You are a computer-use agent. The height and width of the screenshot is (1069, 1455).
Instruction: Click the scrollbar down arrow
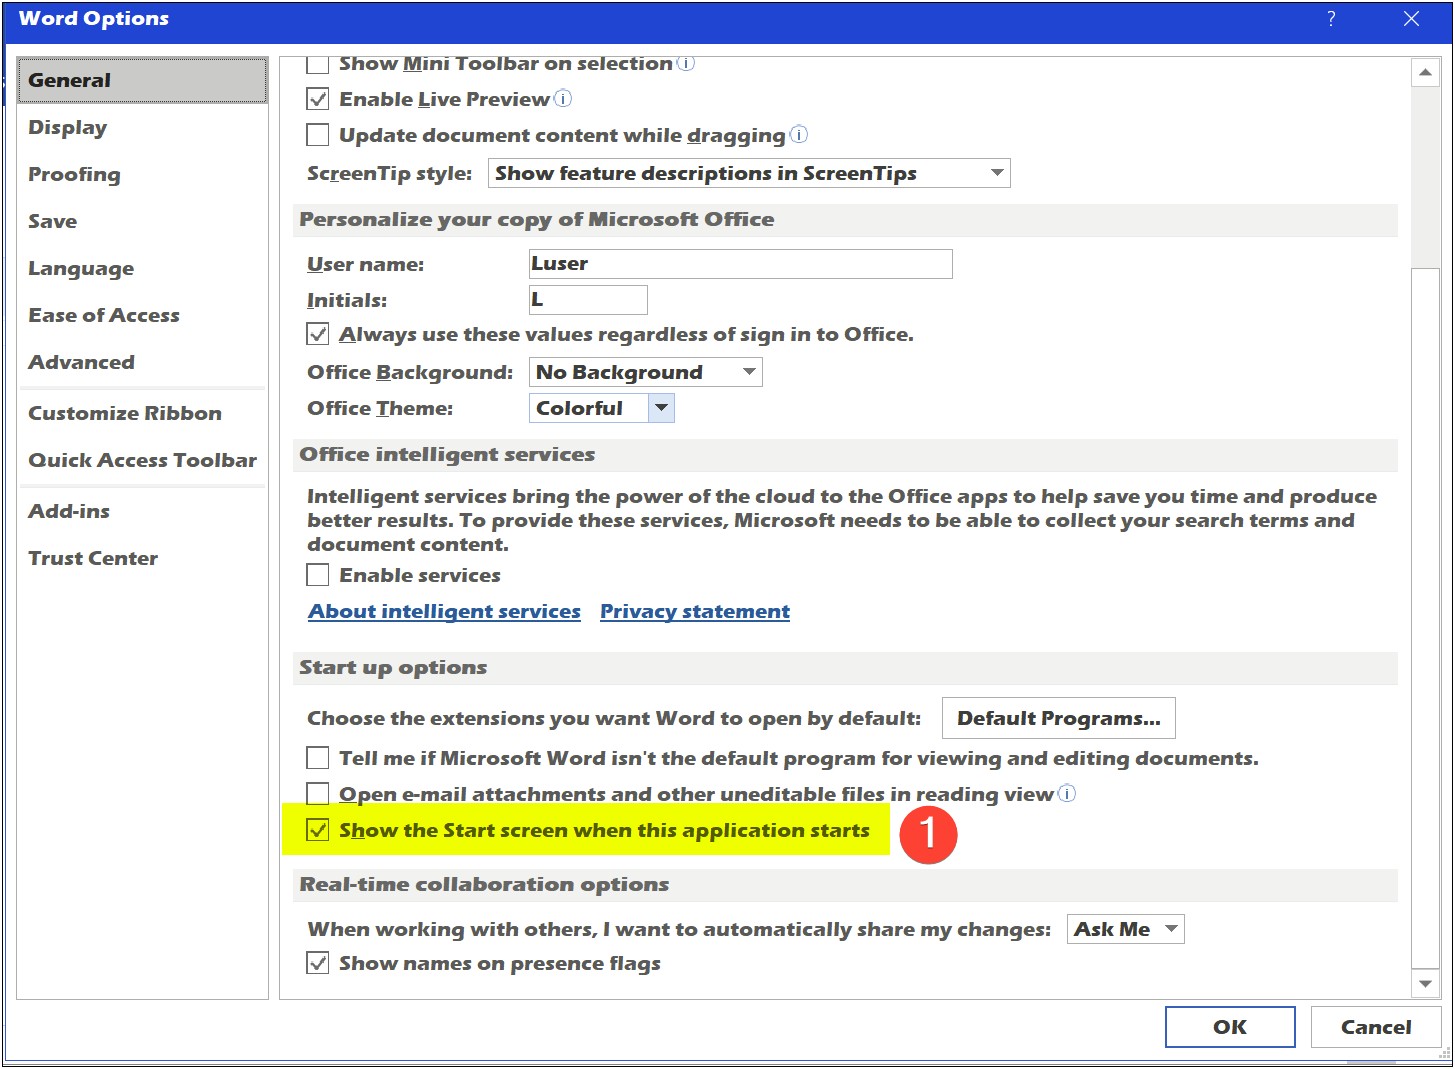point(1425,984)
